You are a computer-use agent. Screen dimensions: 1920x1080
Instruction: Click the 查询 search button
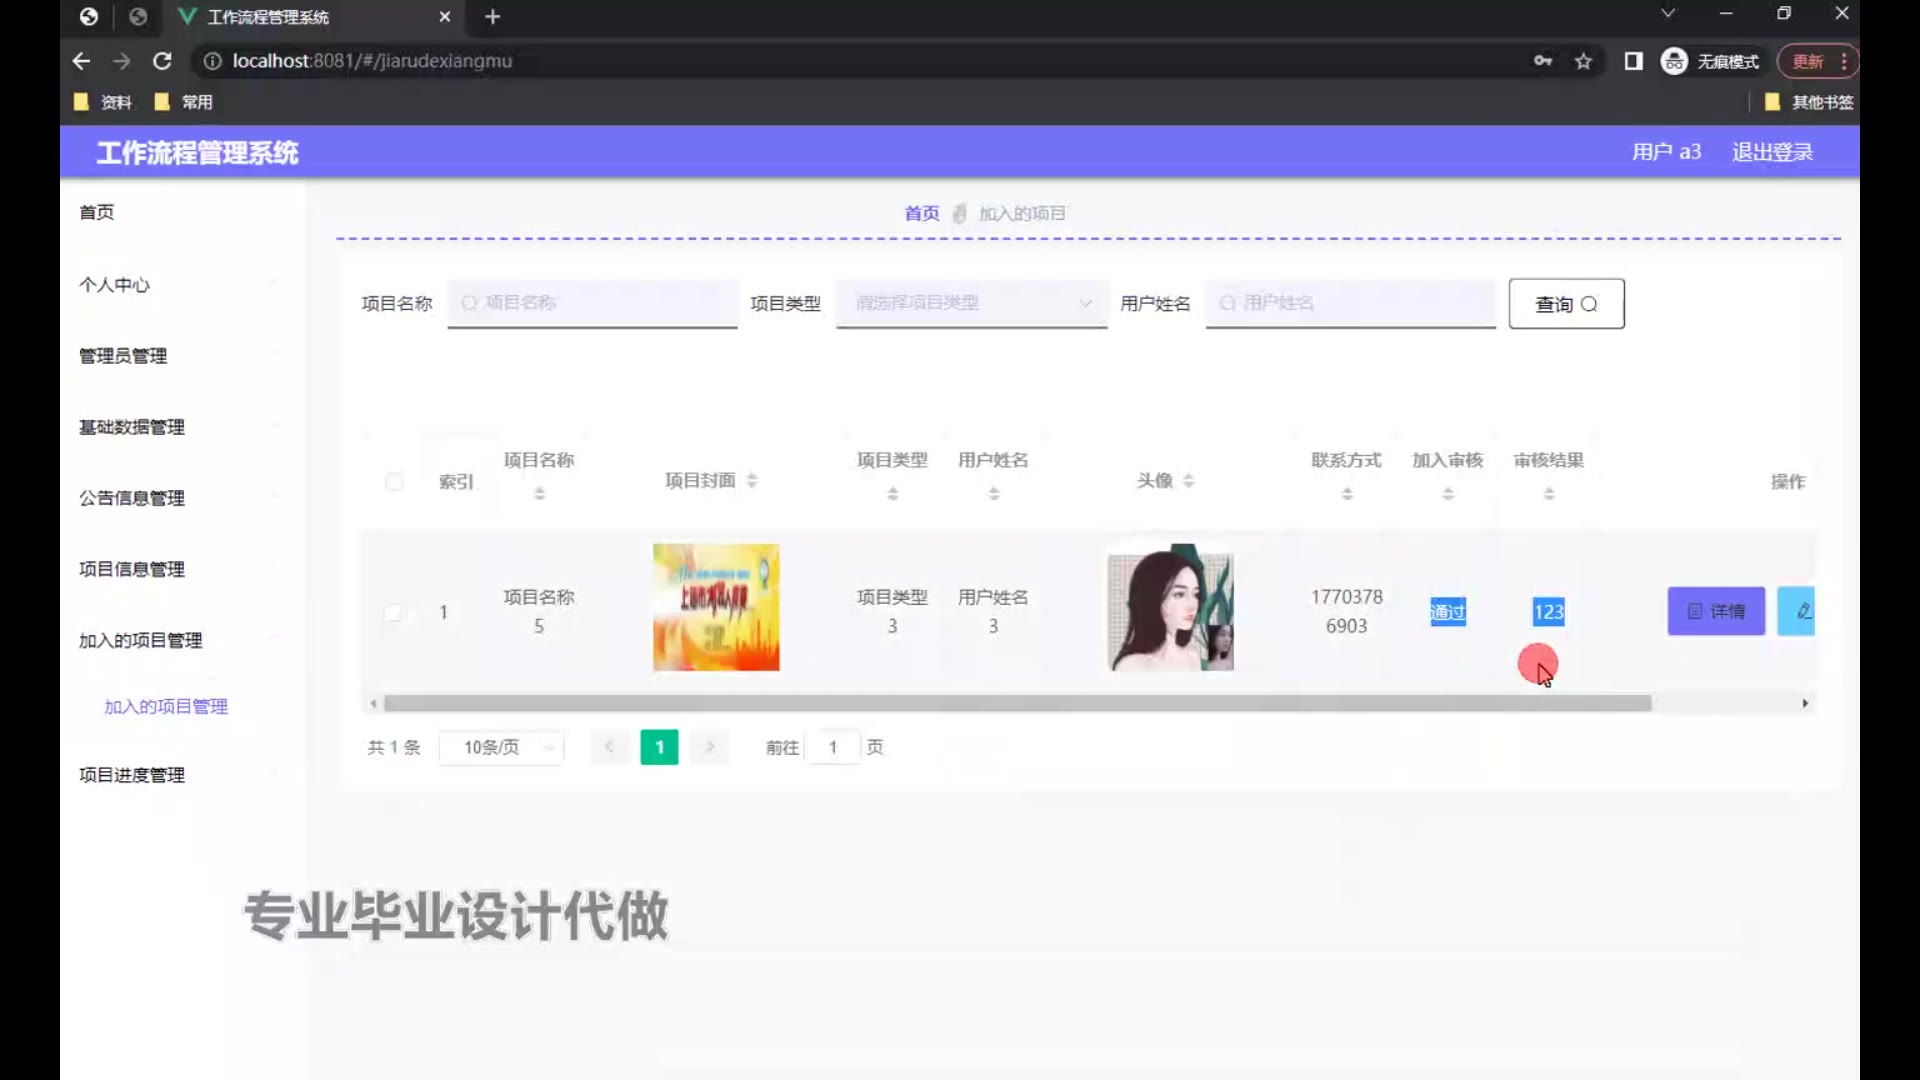point(1566,304)
